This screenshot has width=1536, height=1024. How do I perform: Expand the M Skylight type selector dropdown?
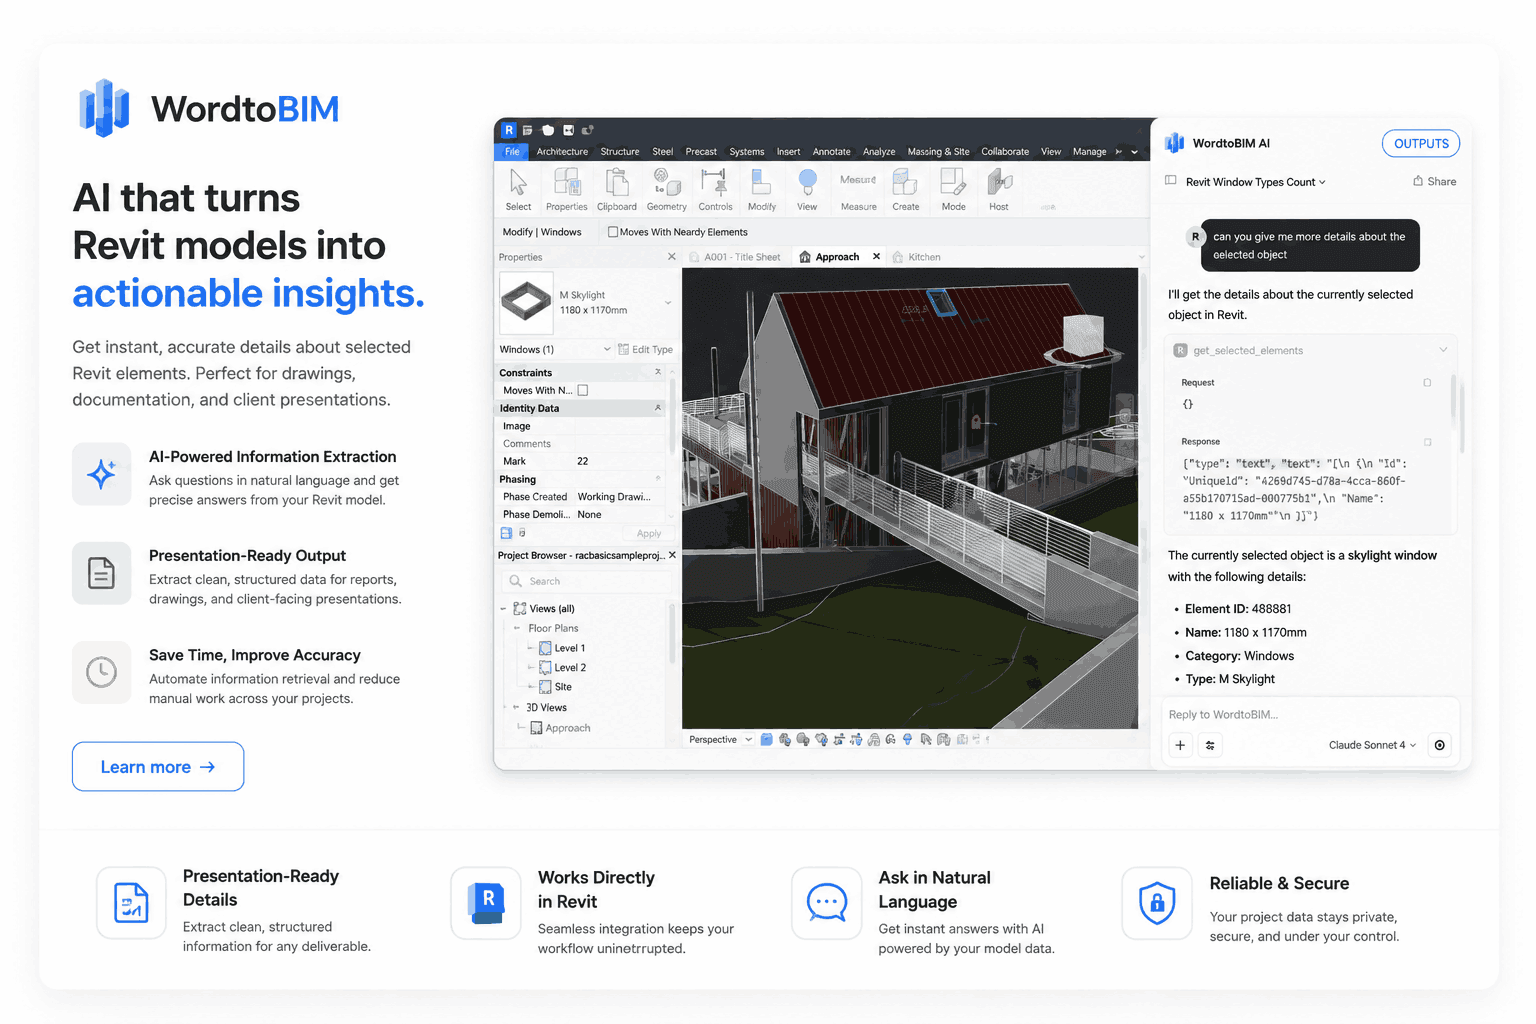pyautogui.click(x=668, y=302)
